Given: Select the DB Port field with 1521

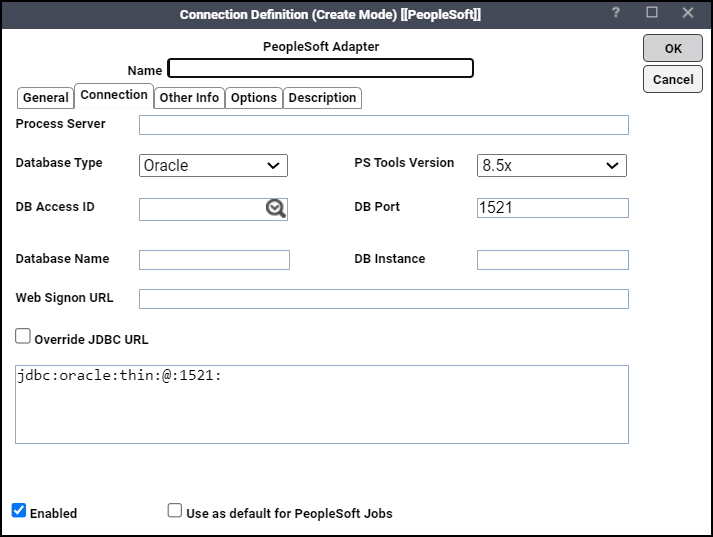Looking at the screenshot, I should click(553, 208).
